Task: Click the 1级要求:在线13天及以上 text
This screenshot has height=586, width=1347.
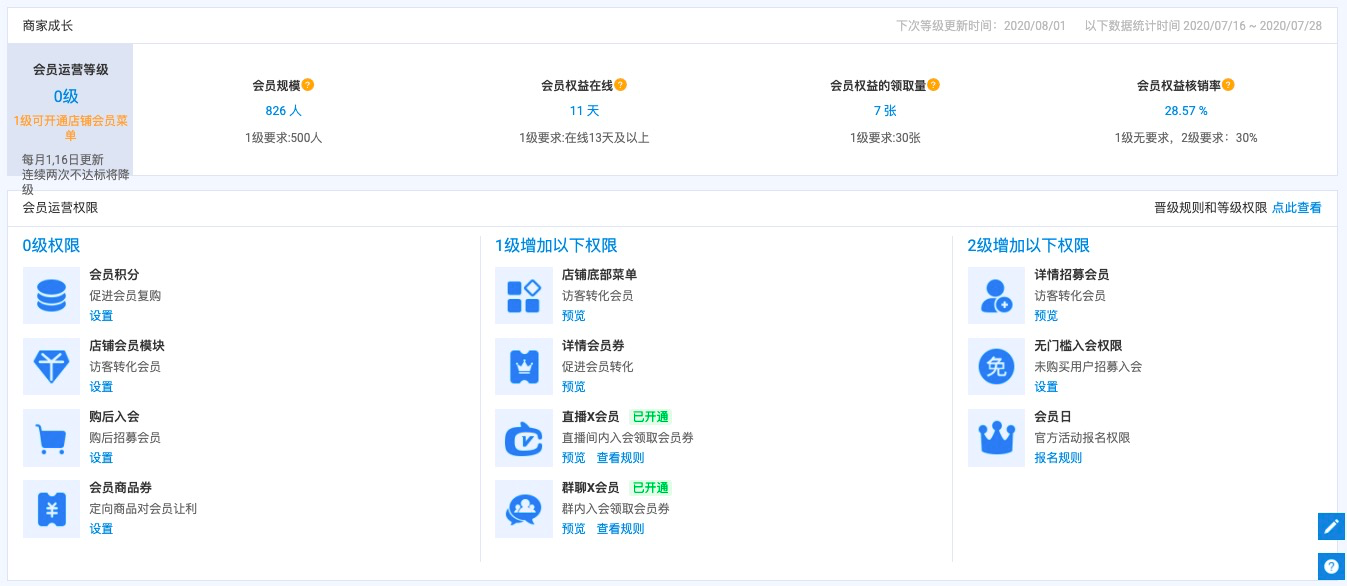Action: 584,138
